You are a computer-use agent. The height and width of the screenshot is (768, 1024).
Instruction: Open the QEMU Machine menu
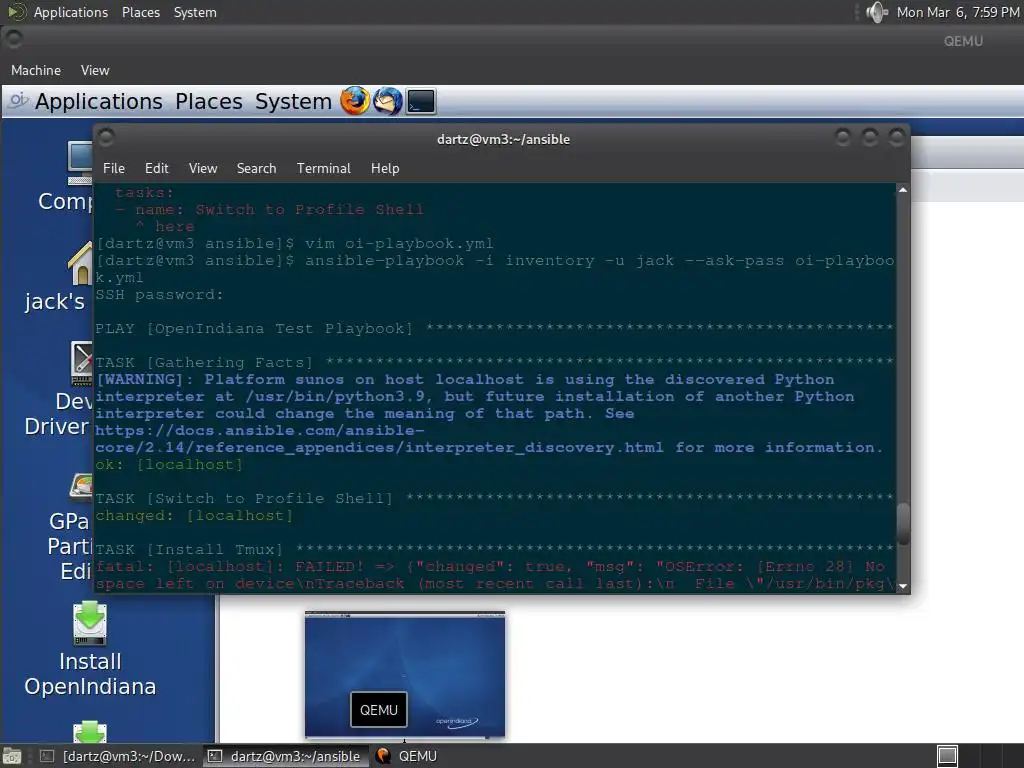[x=36, y=71]
